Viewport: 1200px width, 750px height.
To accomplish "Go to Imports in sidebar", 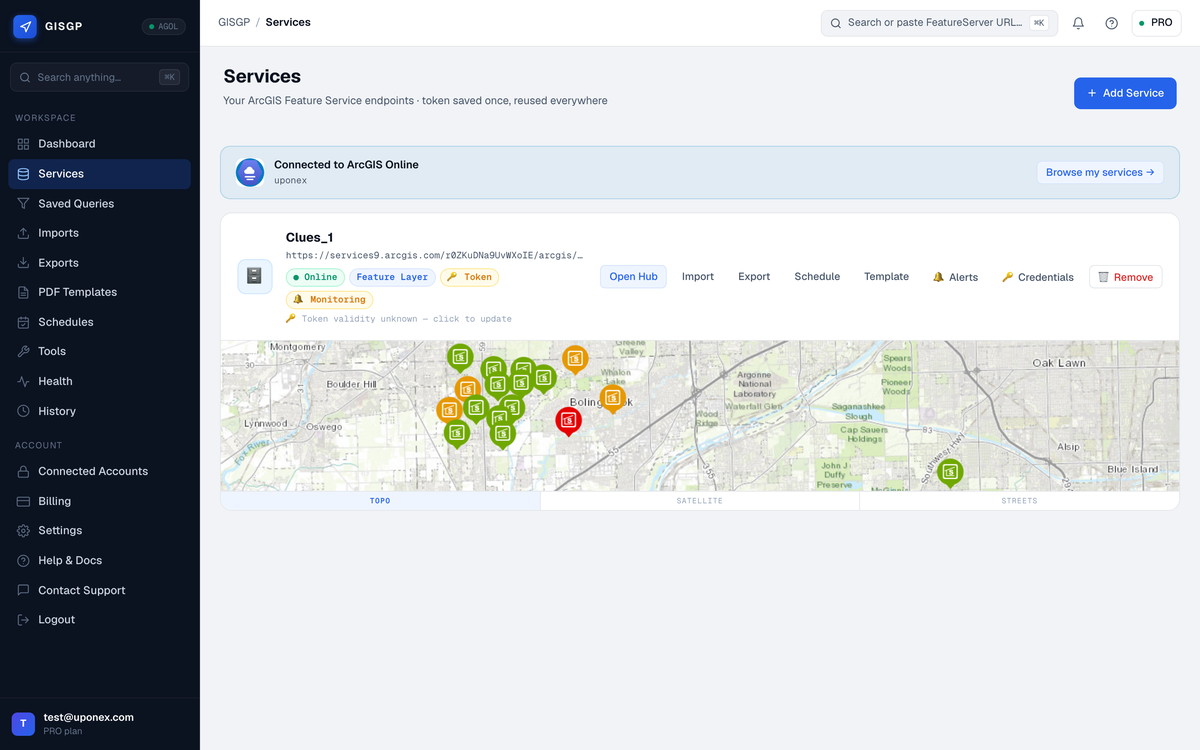I will (x=99, y=233).
